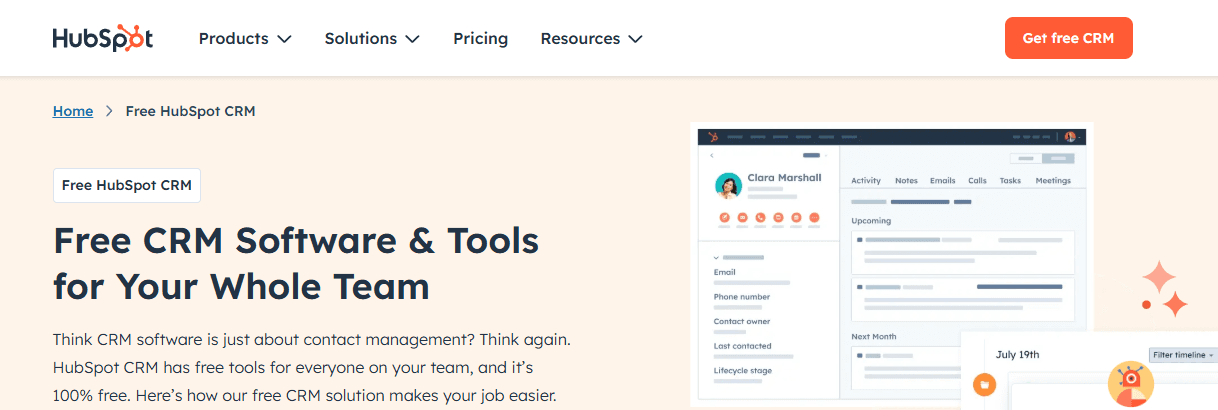This screenshot has height=410, width=1218.
Task: Switch to the Meetings tab in the mockup
Action: [x=1053, y=181]
